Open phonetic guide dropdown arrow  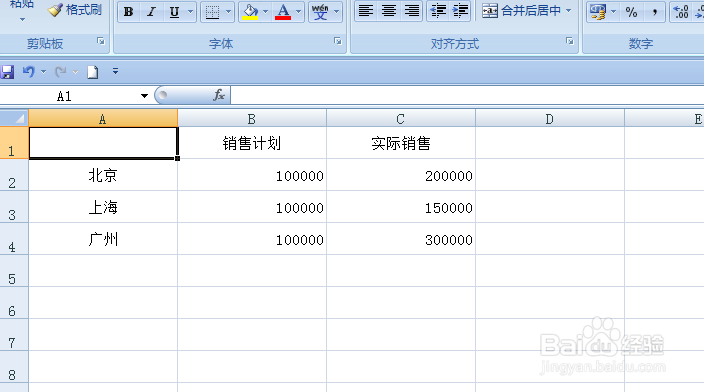336,12
